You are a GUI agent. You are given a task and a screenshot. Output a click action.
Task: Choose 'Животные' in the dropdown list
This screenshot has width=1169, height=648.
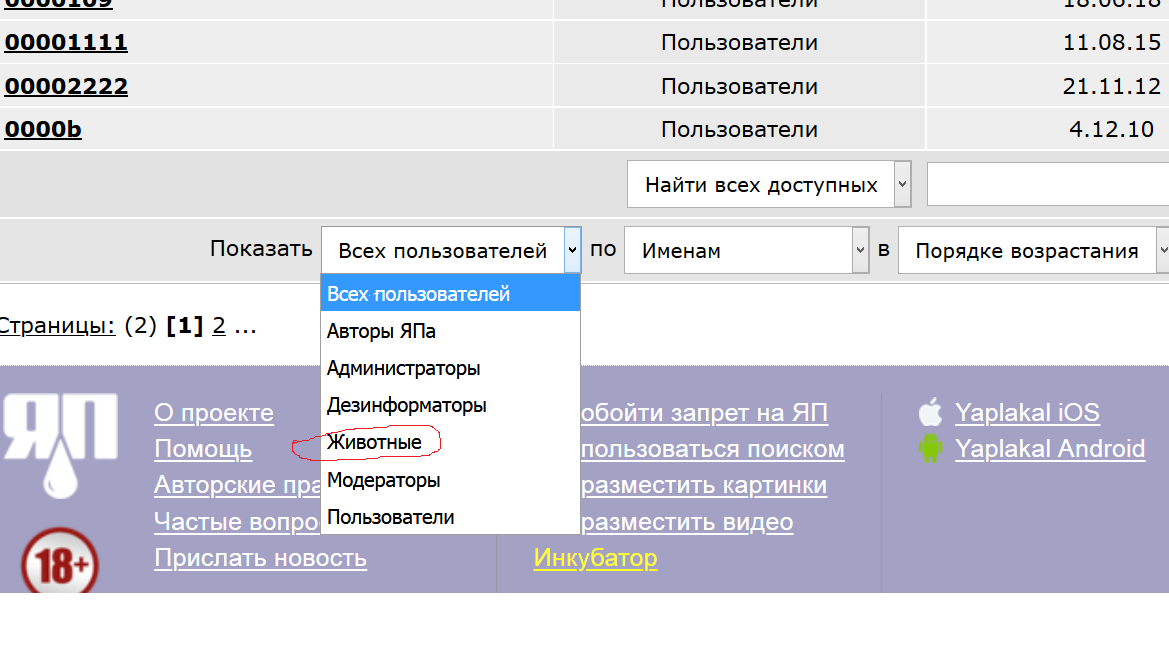[450, 442]
